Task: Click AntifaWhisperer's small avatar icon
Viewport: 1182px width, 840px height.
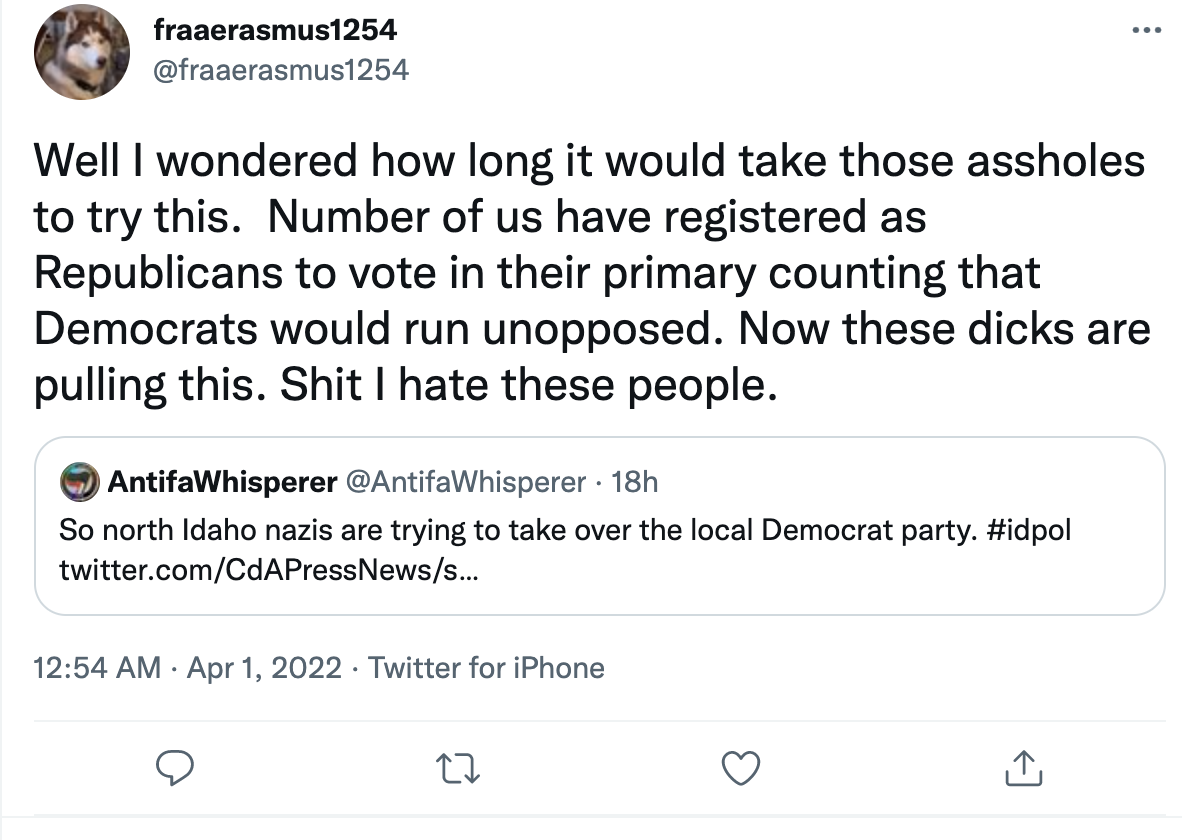Action: point(79,483)
